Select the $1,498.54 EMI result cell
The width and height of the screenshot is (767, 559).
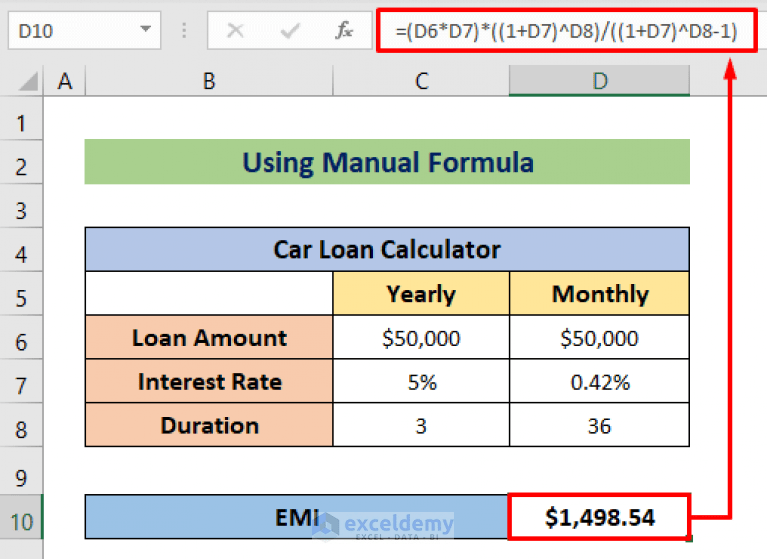click(x=599, y=517)
